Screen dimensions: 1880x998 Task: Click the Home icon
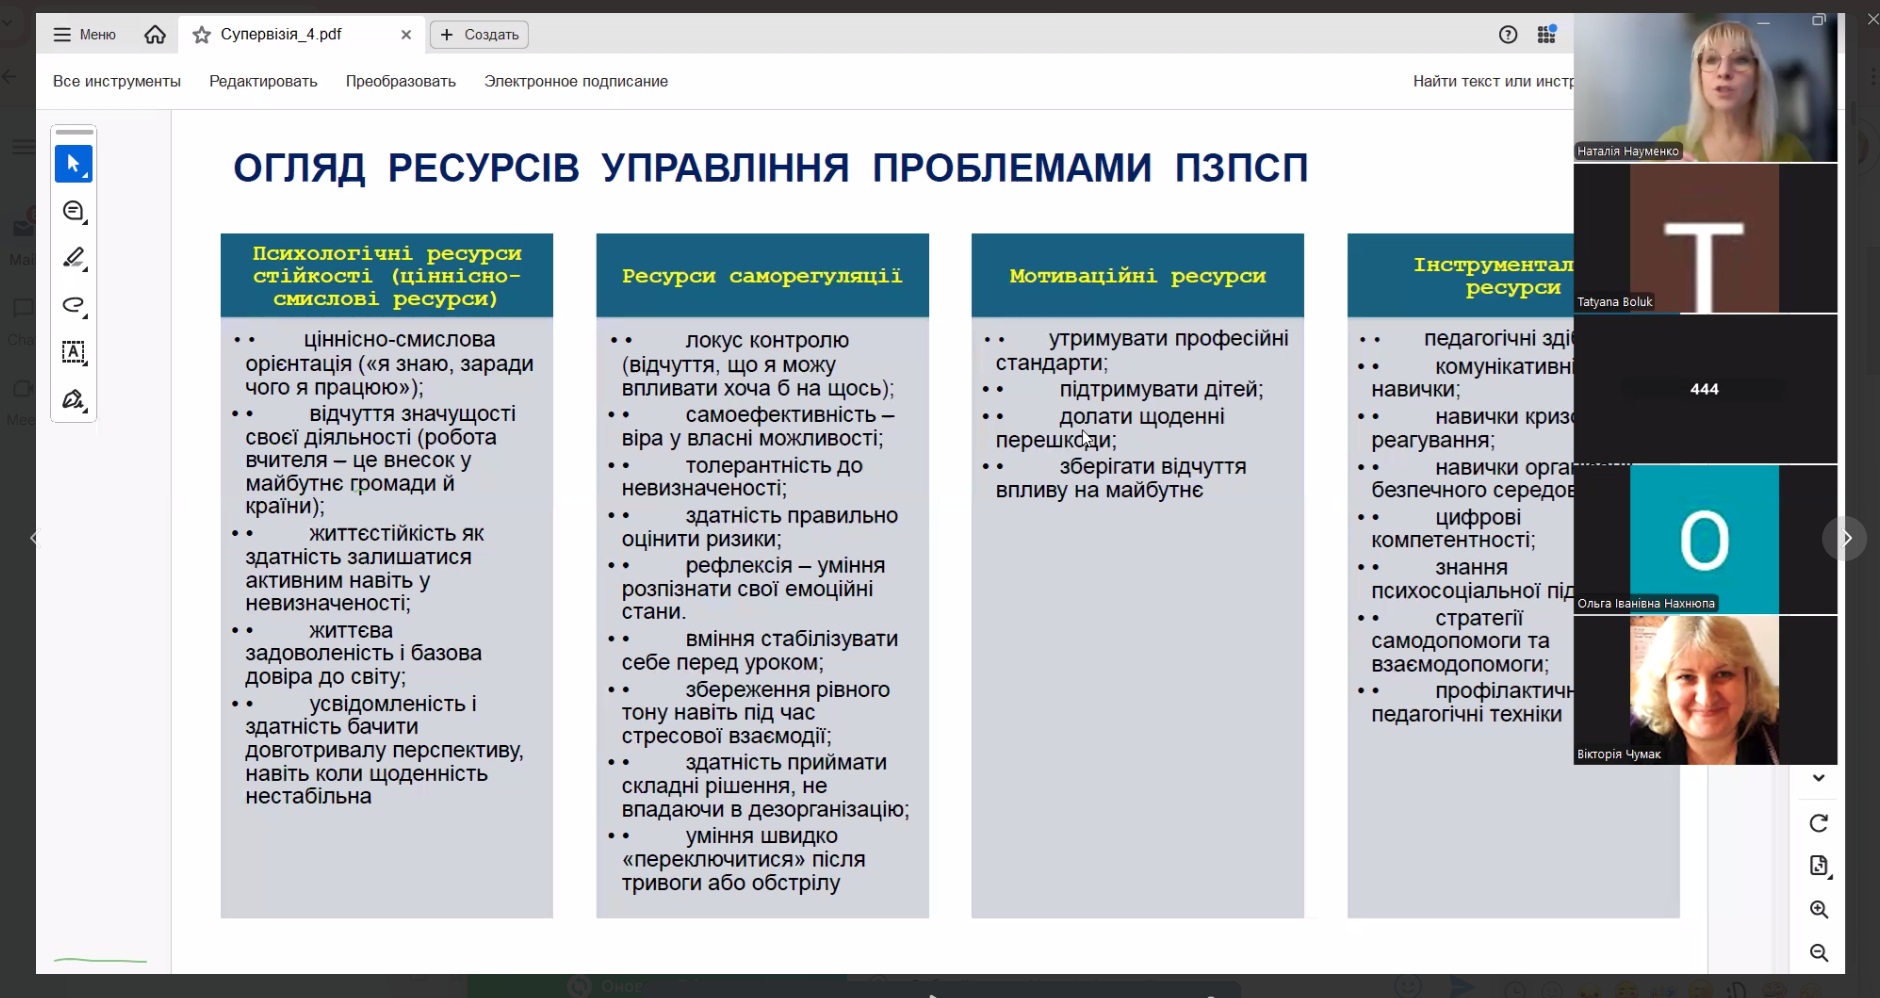155,35
